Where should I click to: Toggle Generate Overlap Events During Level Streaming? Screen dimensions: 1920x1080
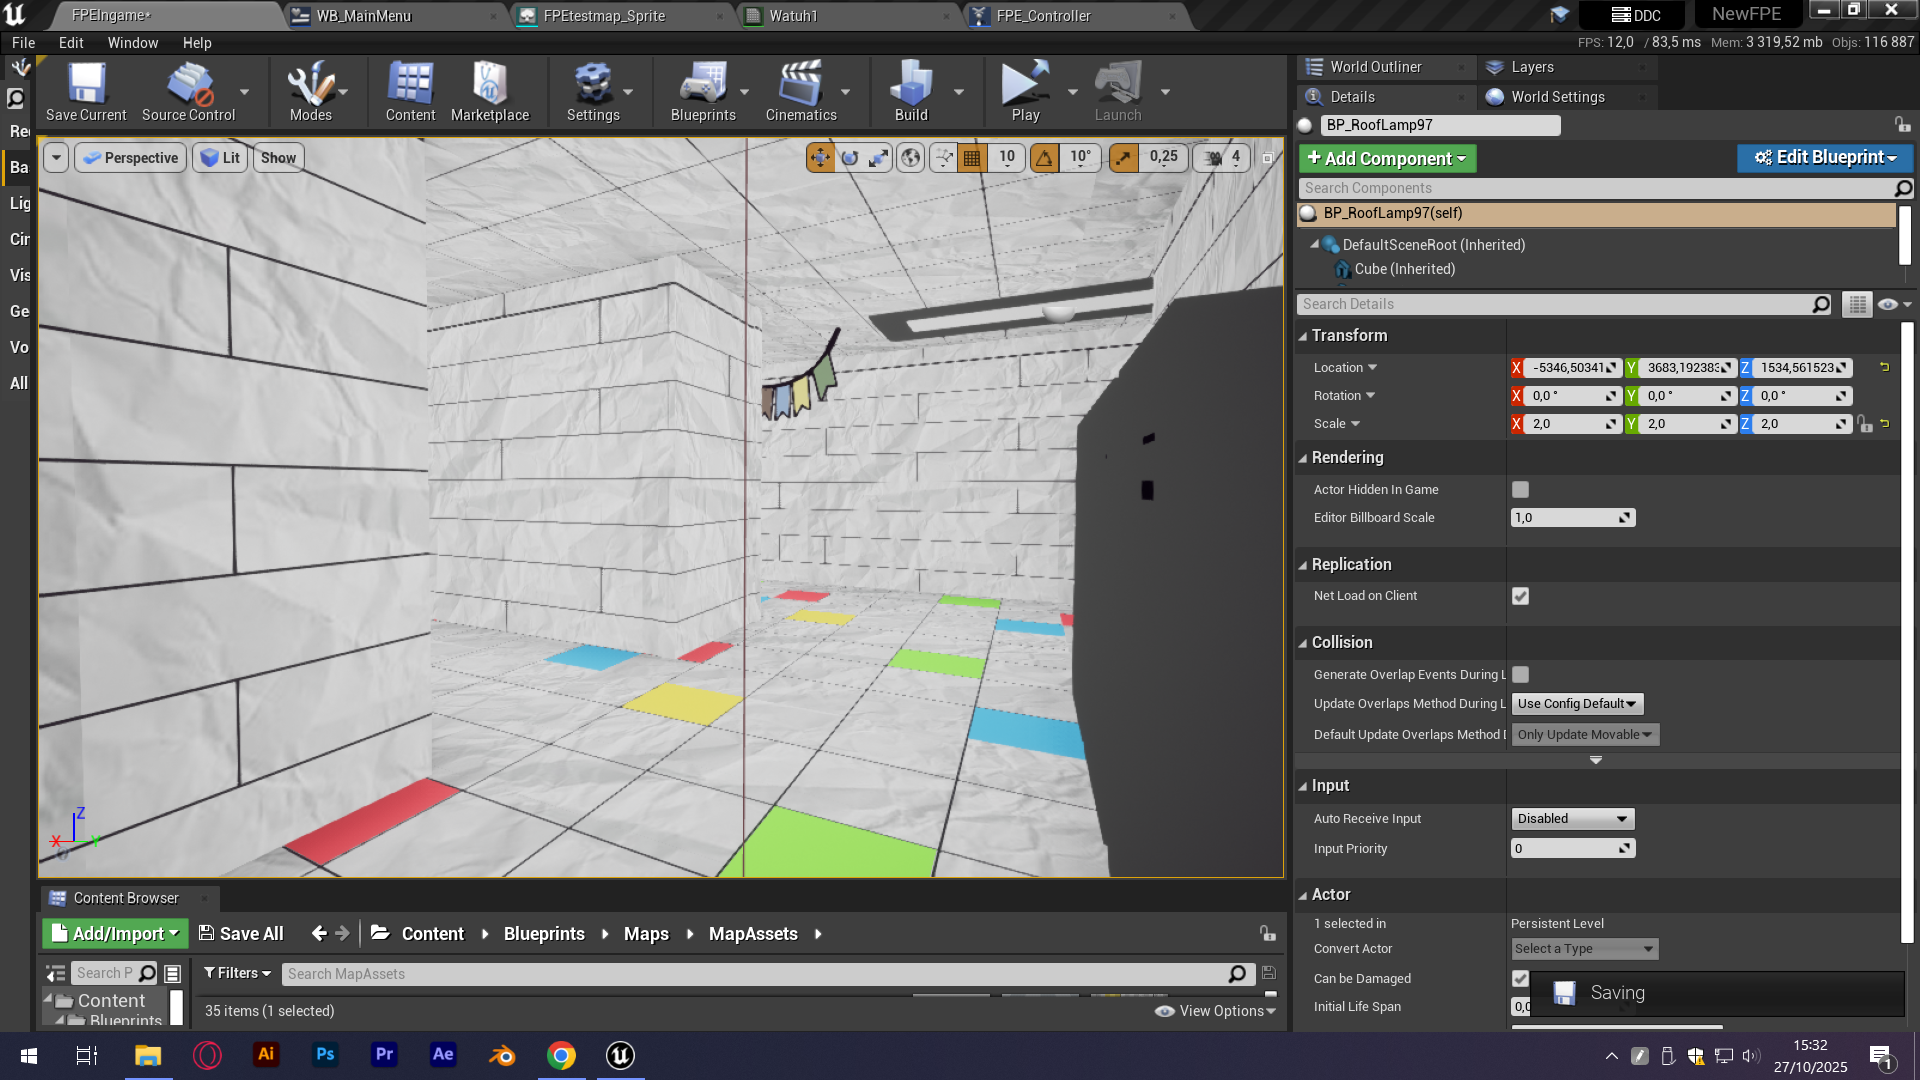tap(1520, 675)
